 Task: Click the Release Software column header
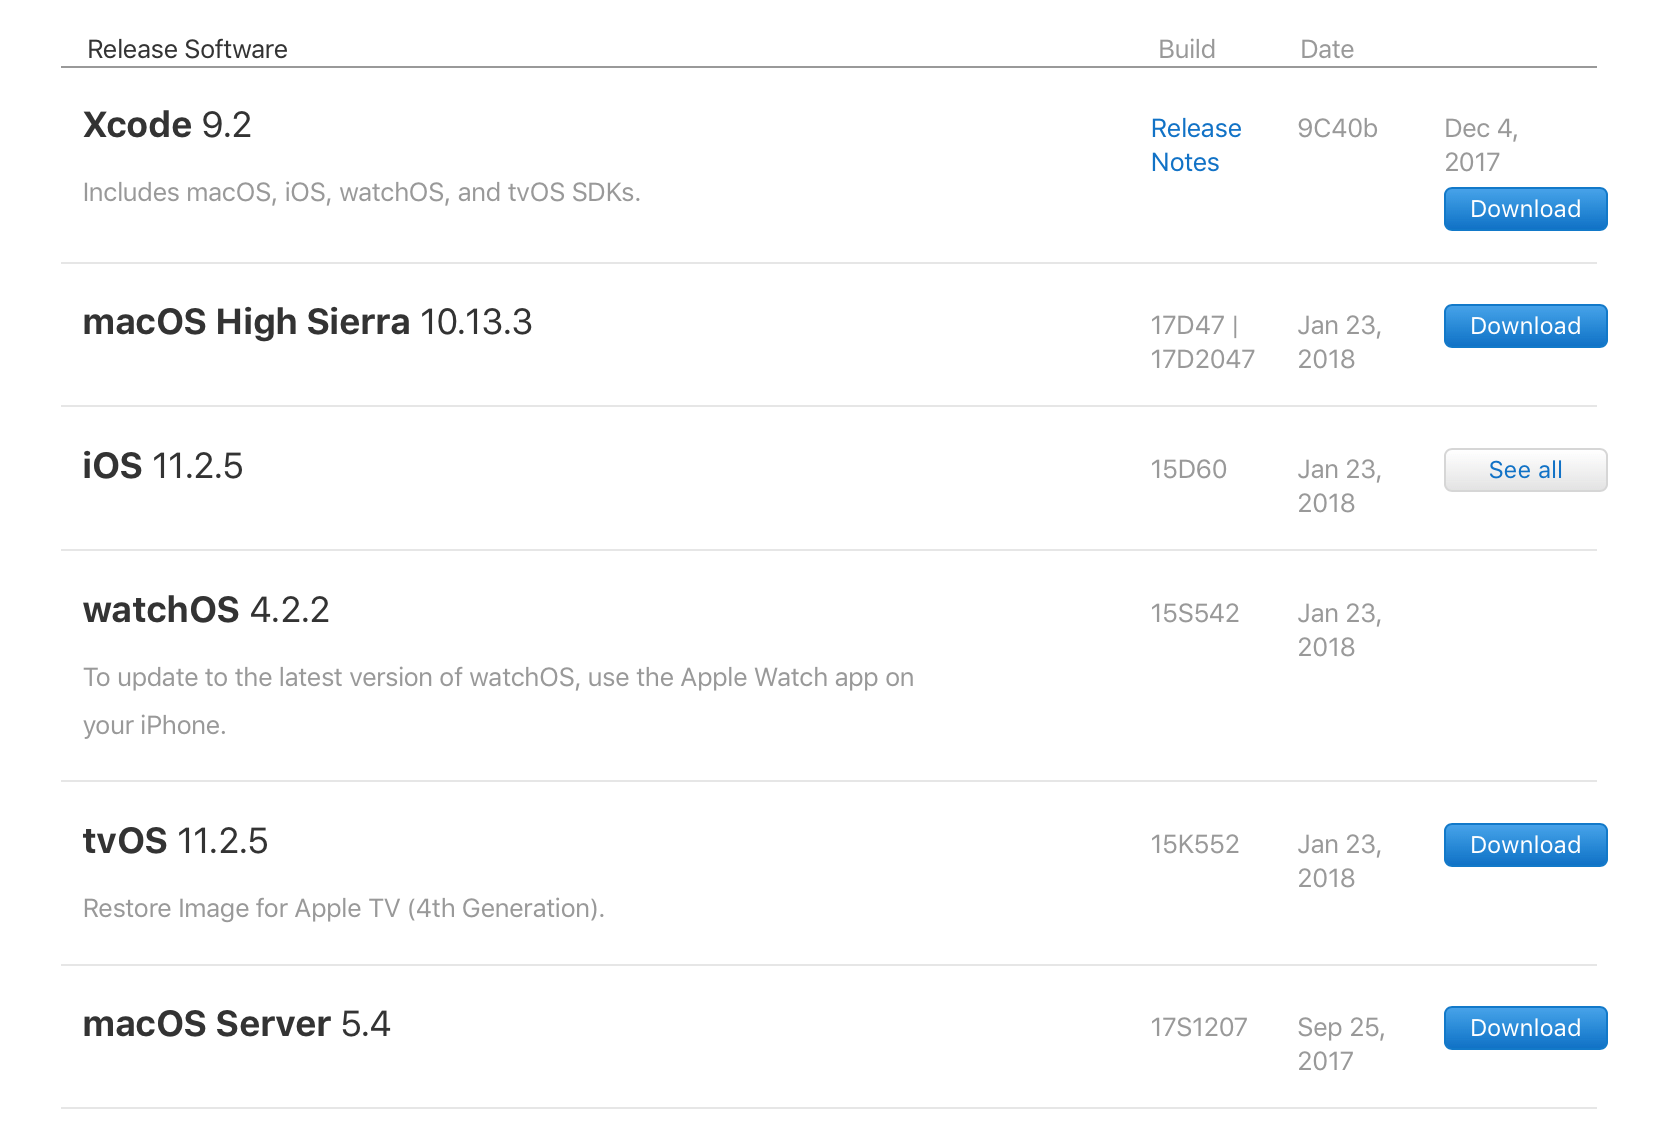pyautogui.click(x=187, y=49)
